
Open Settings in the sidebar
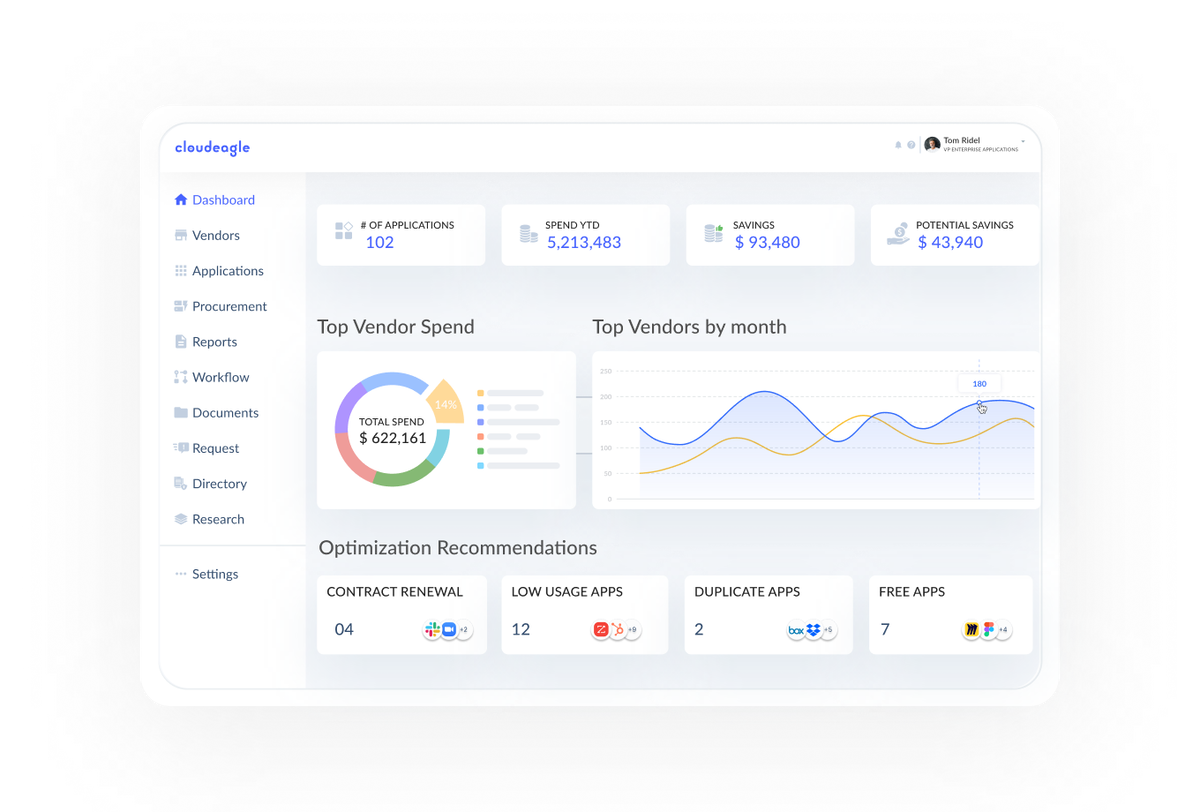[214, 574]
